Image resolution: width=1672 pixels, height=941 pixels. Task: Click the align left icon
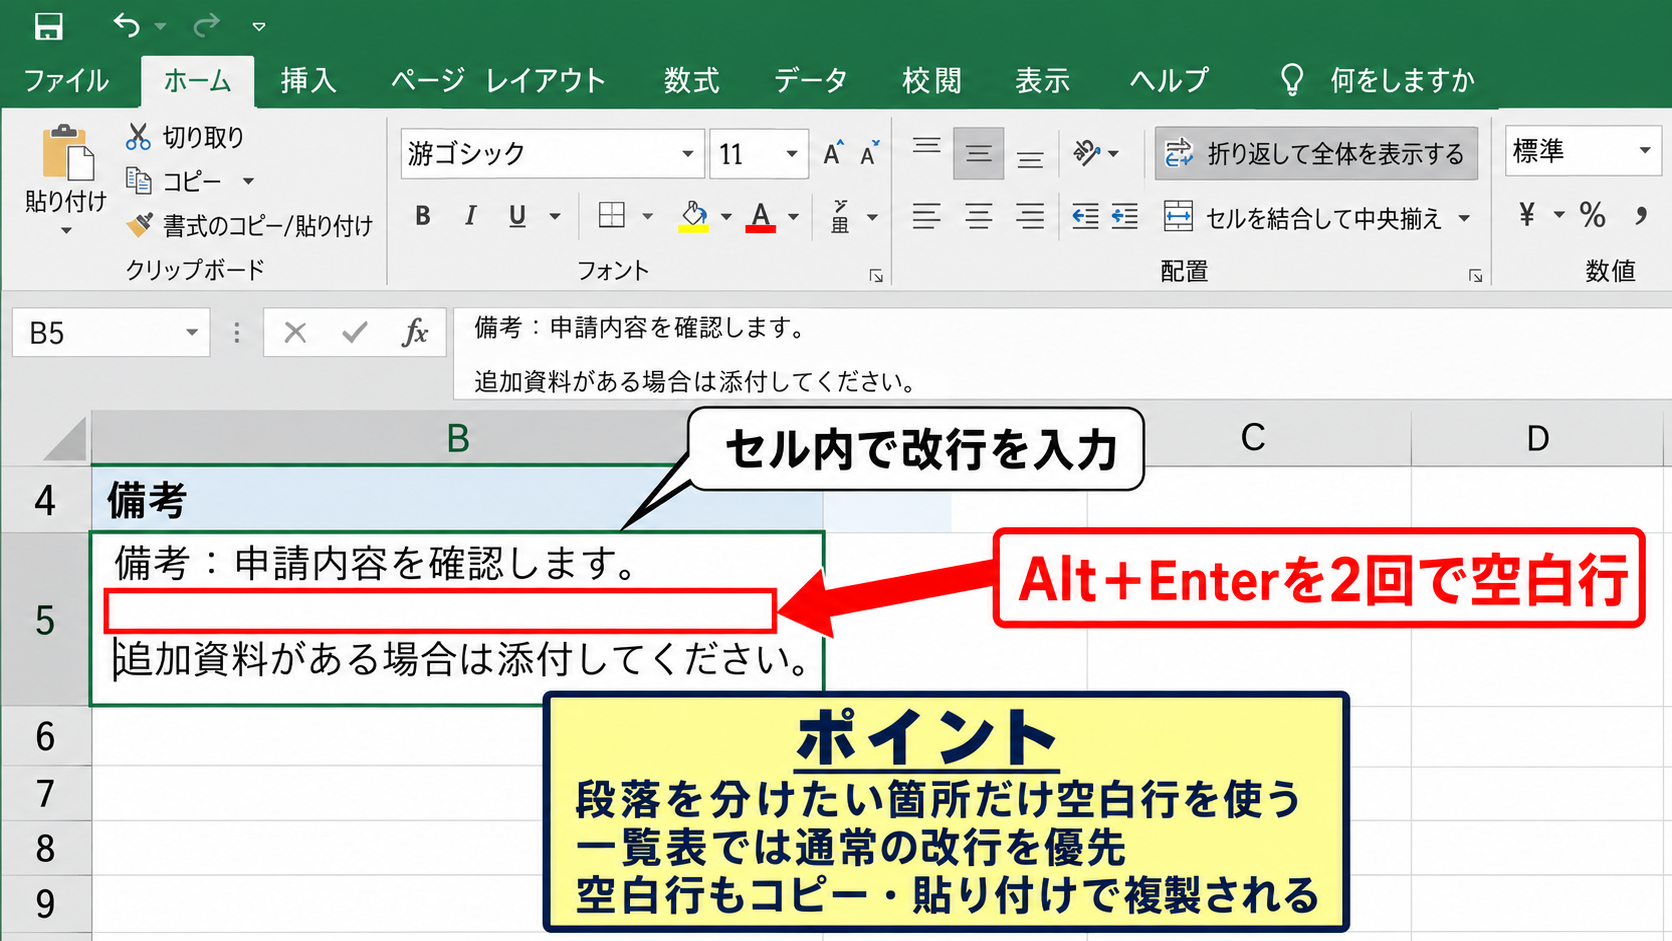tap(927, 216)
